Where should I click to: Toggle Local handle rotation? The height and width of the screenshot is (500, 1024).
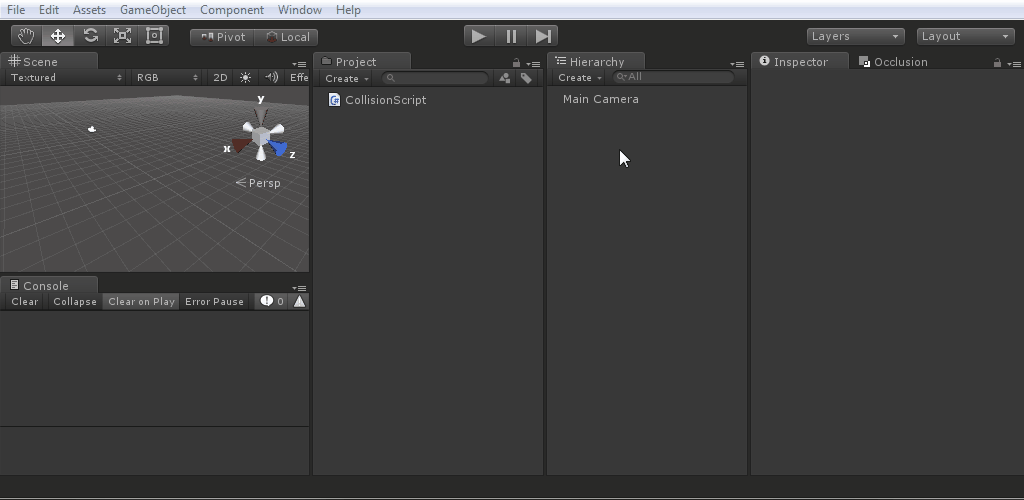pos(287,37)
